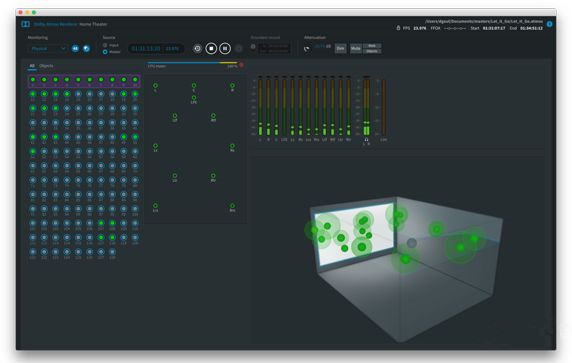The height and width of the screenshot is (363, 572).
Task: Click the Rtr speaker in layout view
Action: point(213,176)
